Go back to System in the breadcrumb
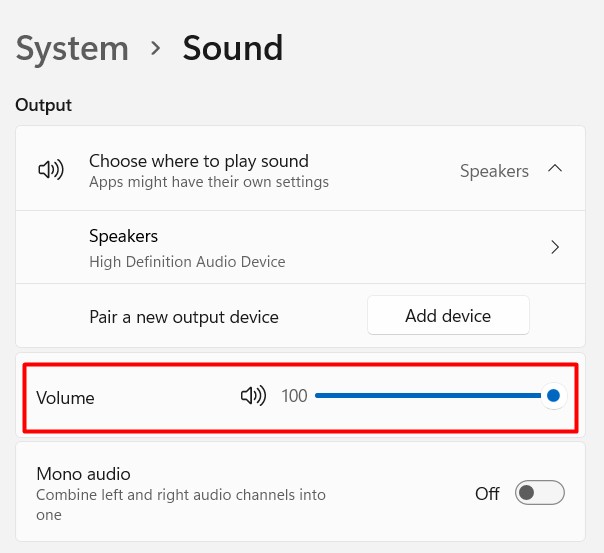 [72, 48]
